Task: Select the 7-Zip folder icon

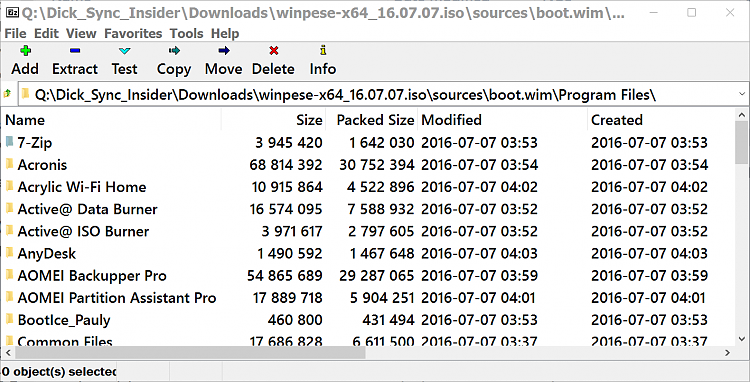Action: tap(10, 142)
